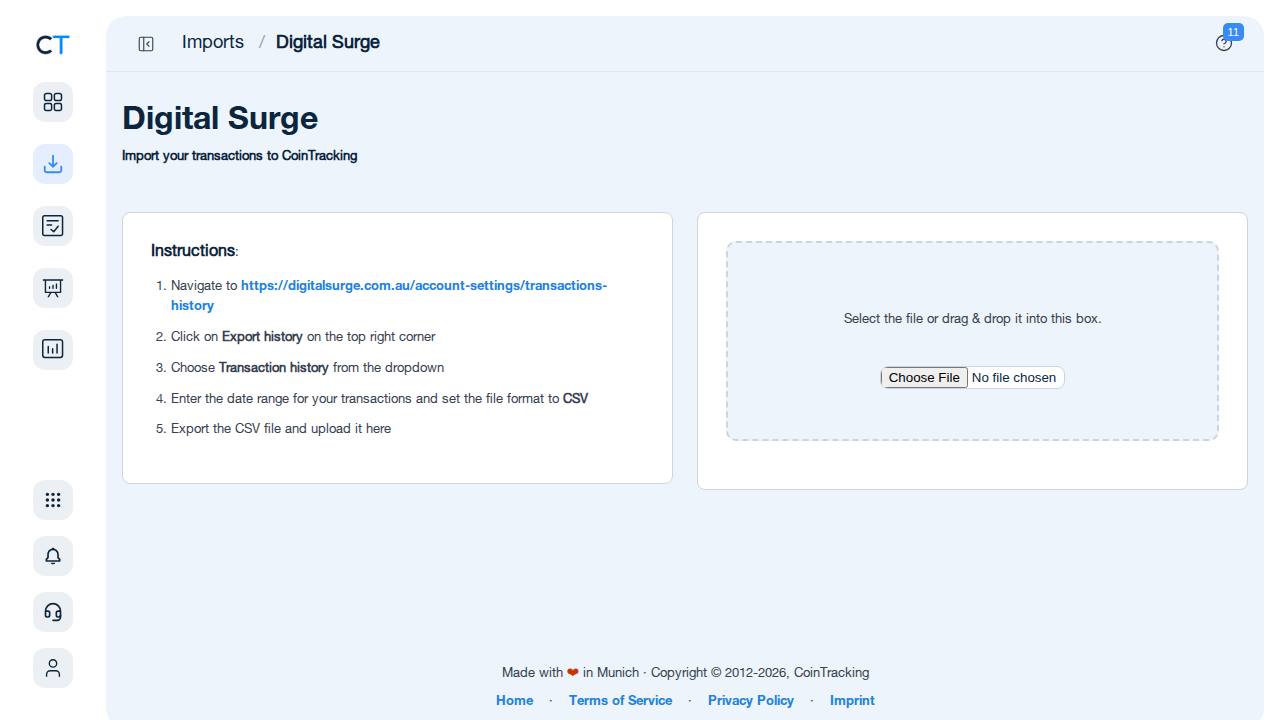This screenshot has width=1280, height=720.
Task: Open the bar chart reports icon in sidebar
Action: click(53, 350)
